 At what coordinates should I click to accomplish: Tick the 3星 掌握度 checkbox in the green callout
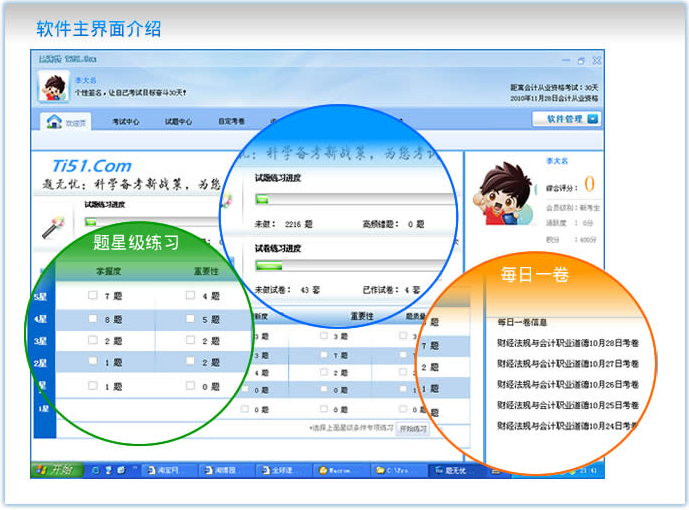point(93,340)
